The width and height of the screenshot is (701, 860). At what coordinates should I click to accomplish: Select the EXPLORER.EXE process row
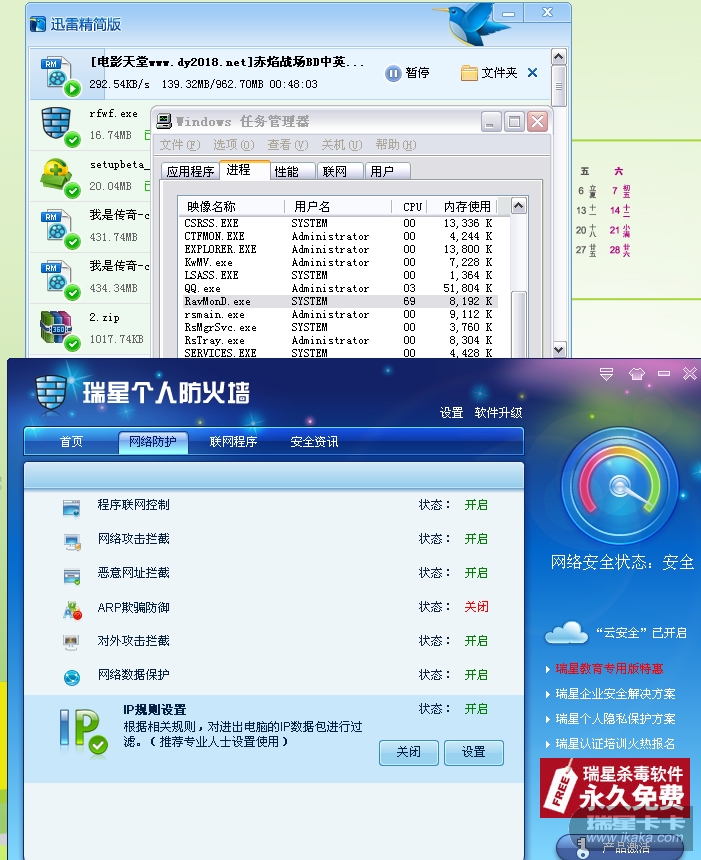point(340,249)
